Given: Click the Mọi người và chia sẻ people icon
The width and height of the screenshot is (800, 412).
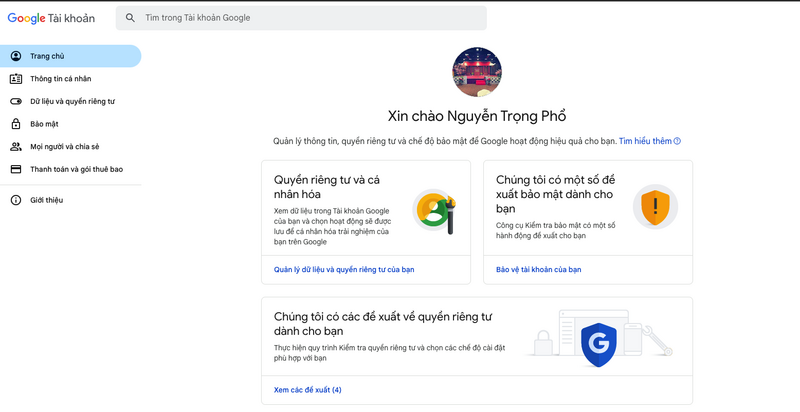Looking at the screenshot, I should [x=15, y=146].
